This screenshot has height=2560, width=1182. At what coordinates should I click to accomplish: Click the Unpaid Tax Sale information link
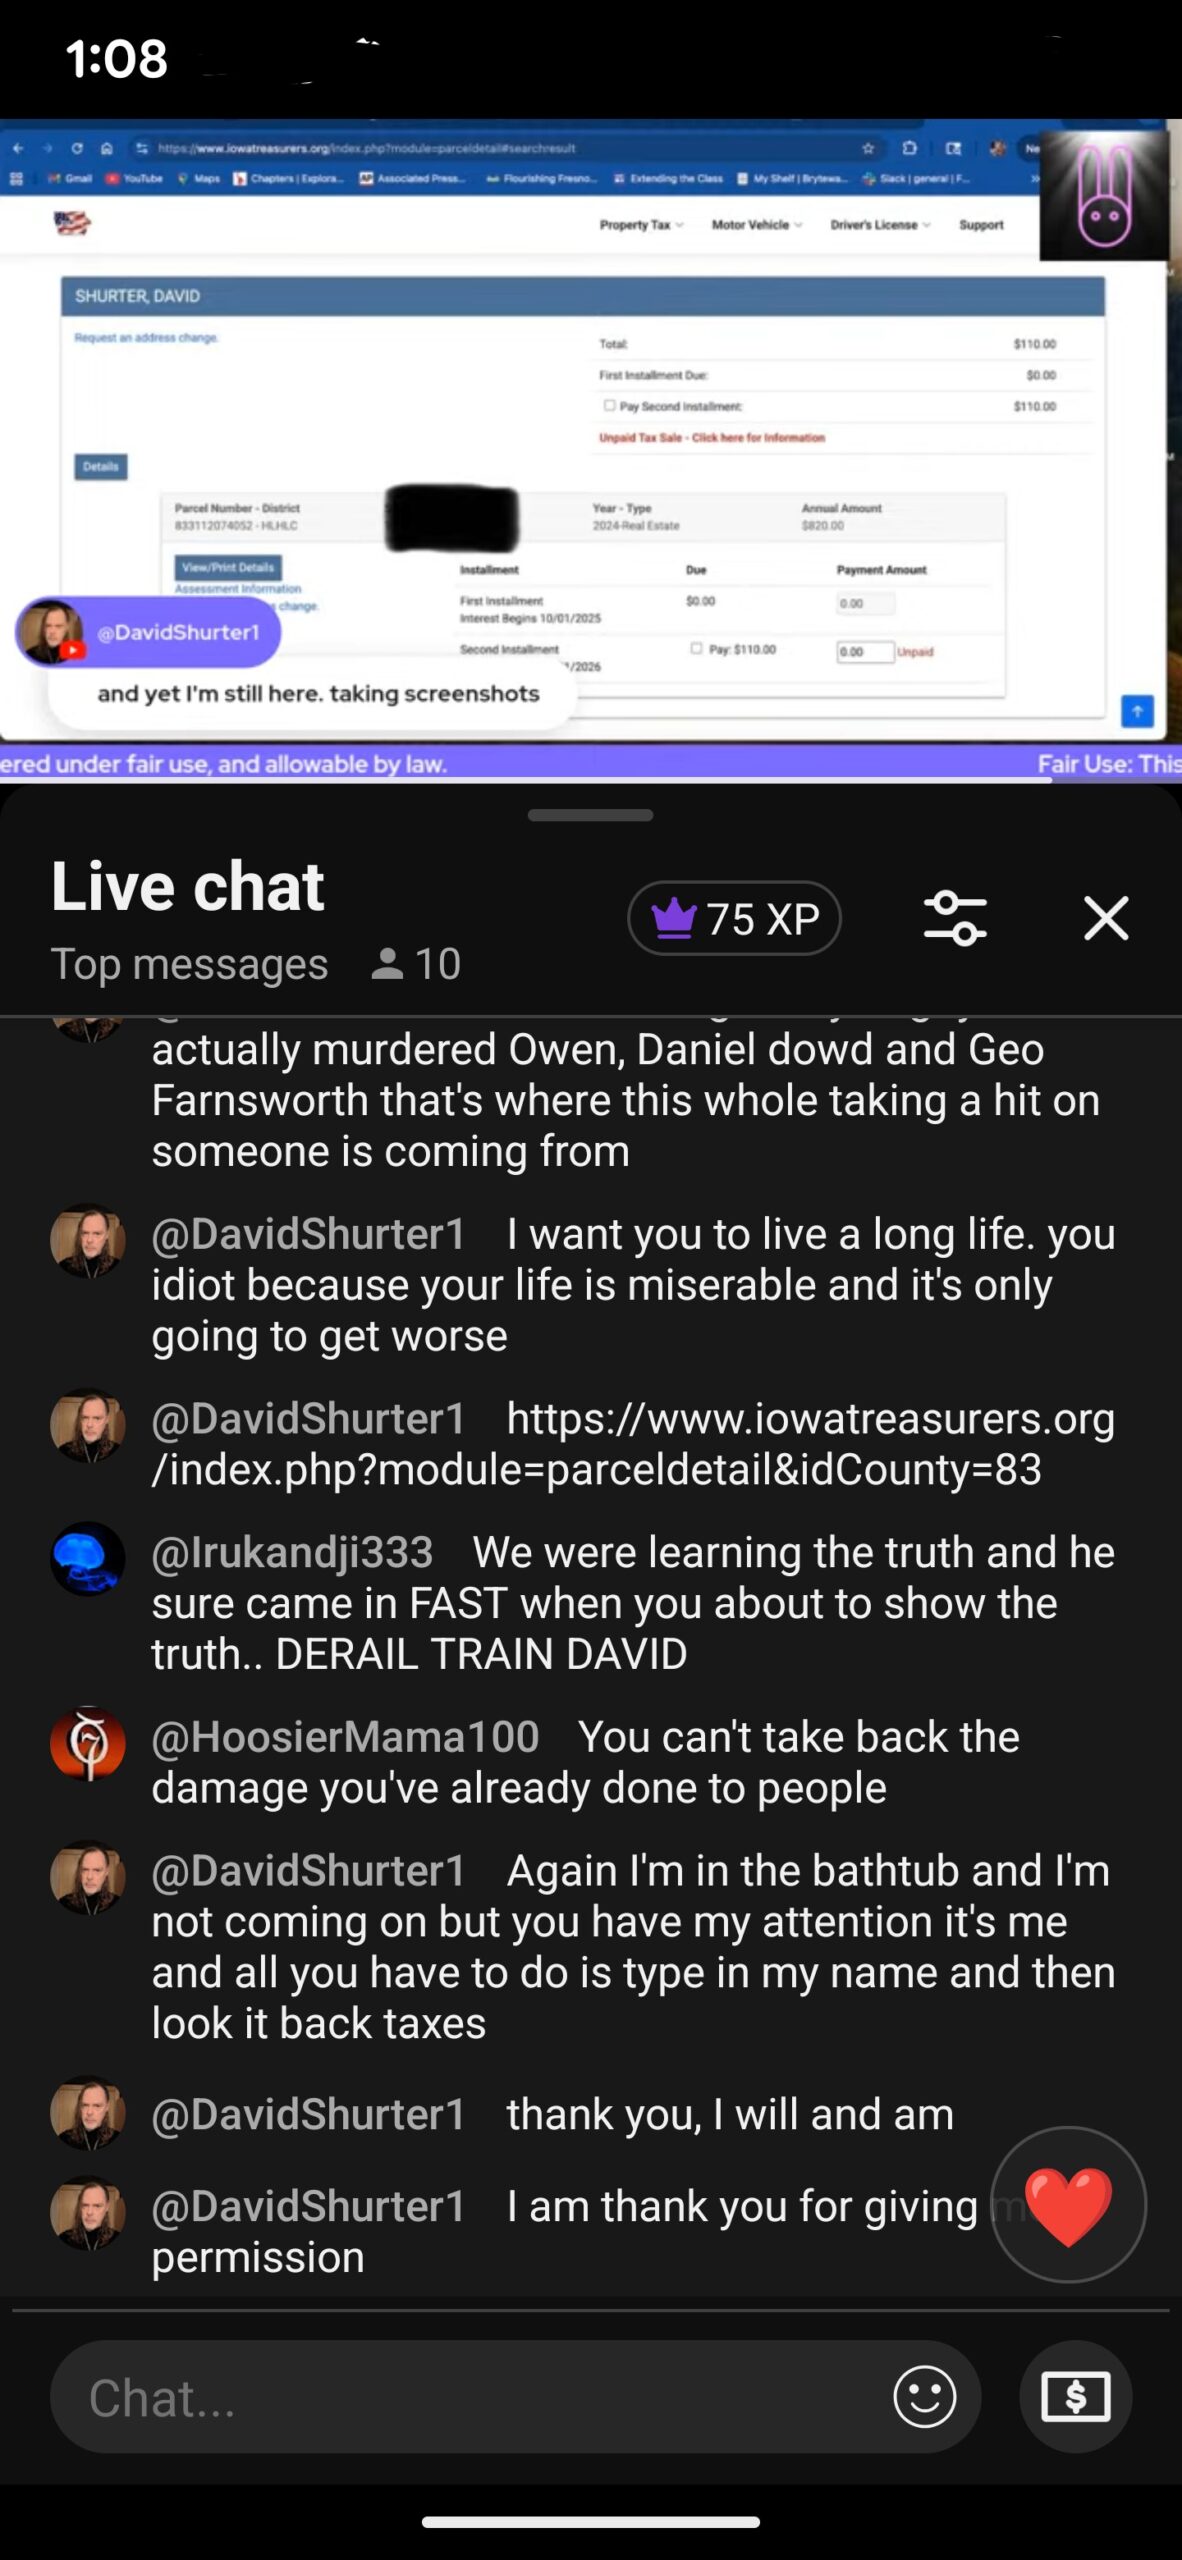[x=712, y=437]
